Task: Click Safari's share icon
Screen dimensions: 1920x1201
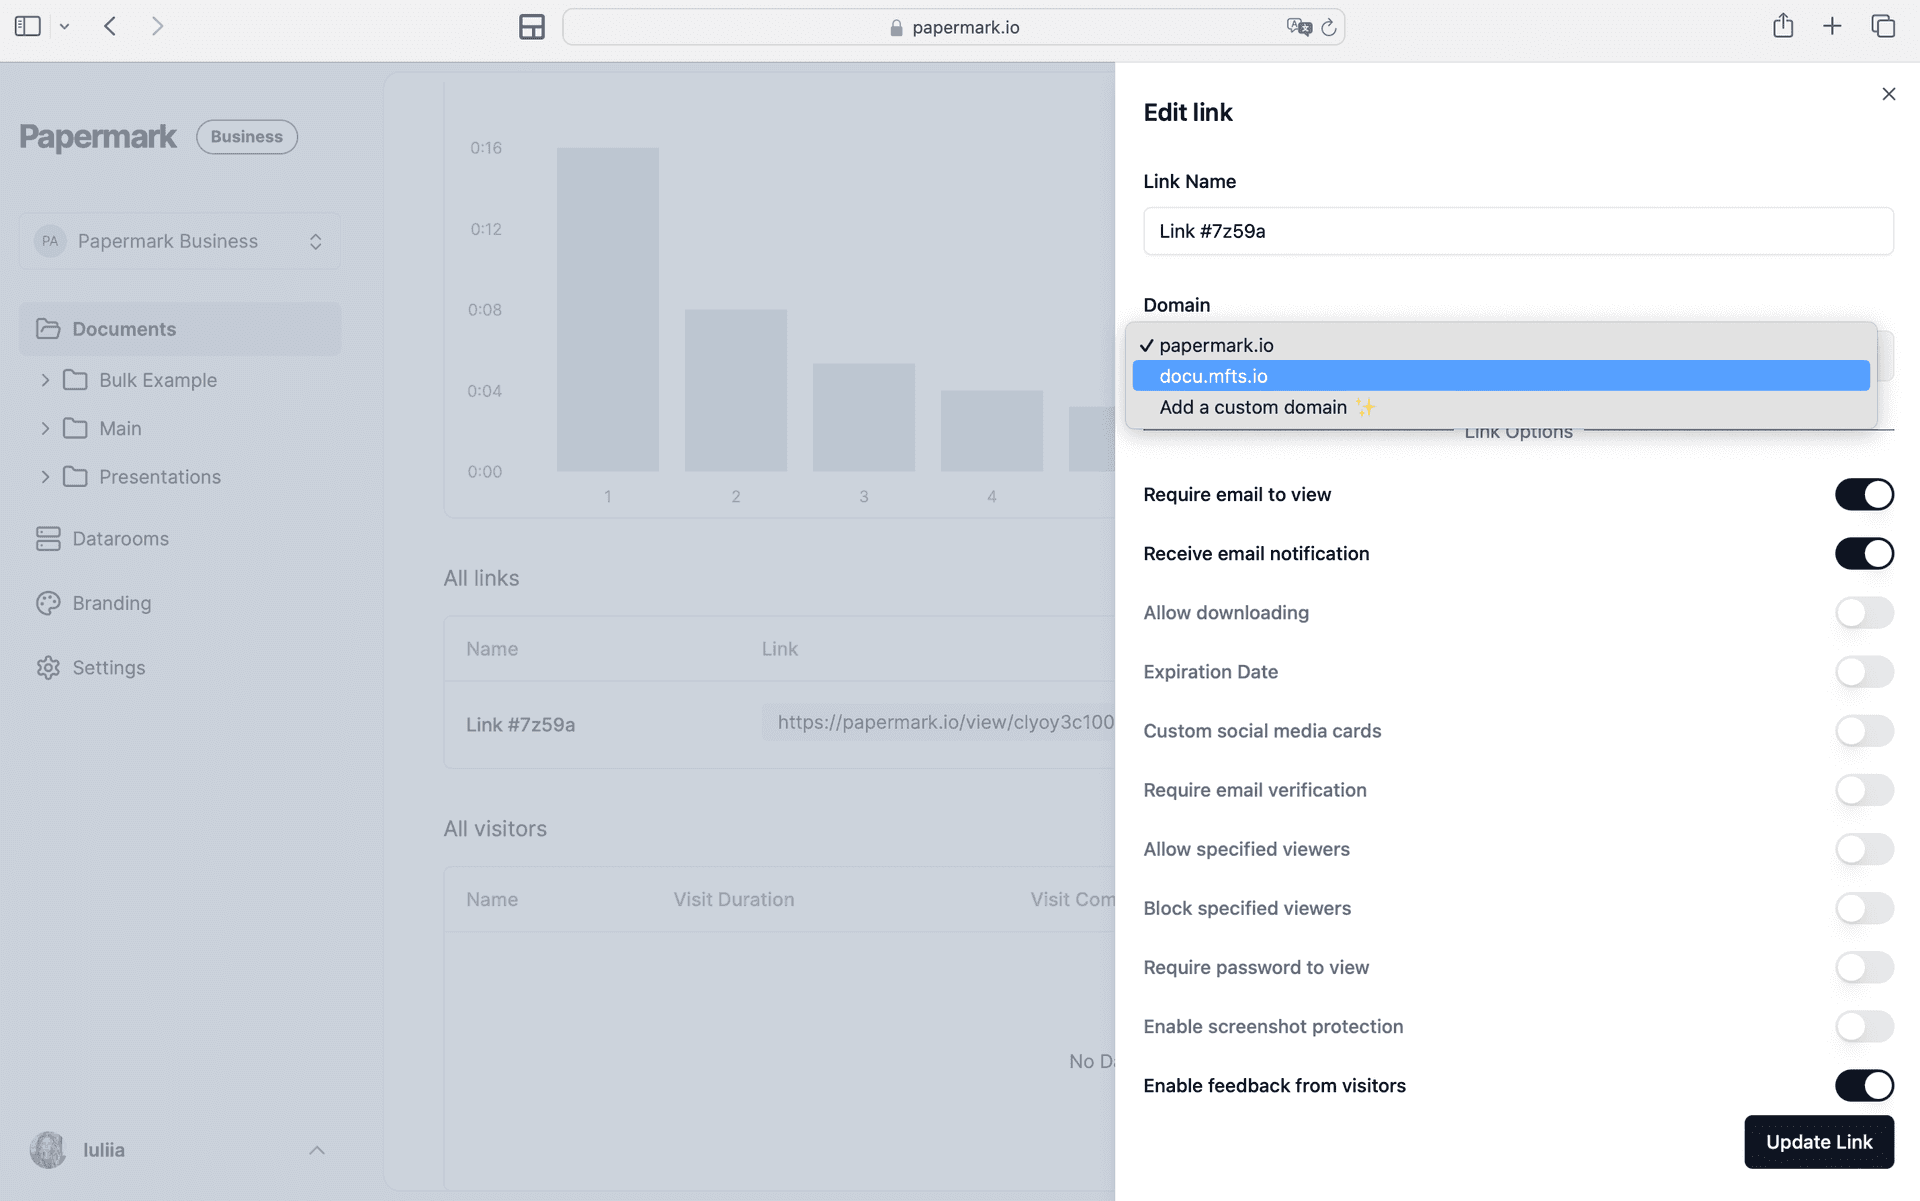Action: (x=1782, y=27)
